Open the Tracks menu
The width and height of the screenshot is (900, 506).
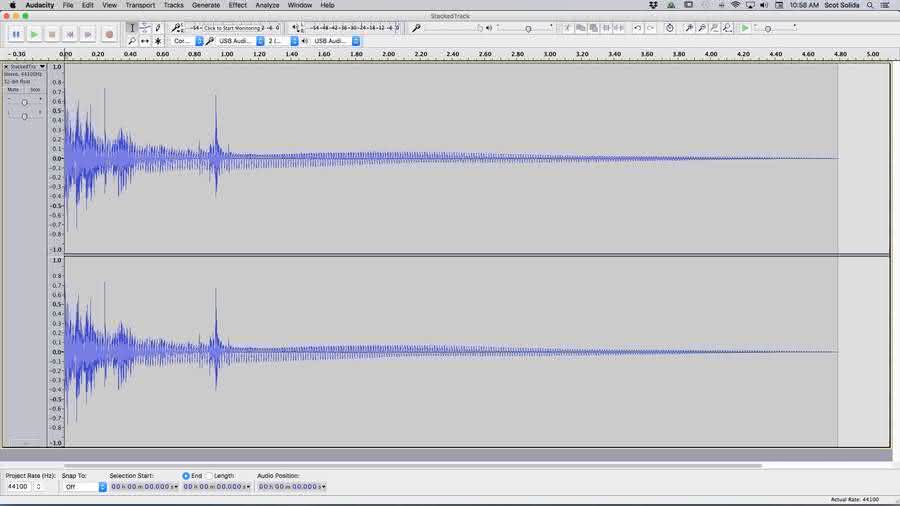173,5
